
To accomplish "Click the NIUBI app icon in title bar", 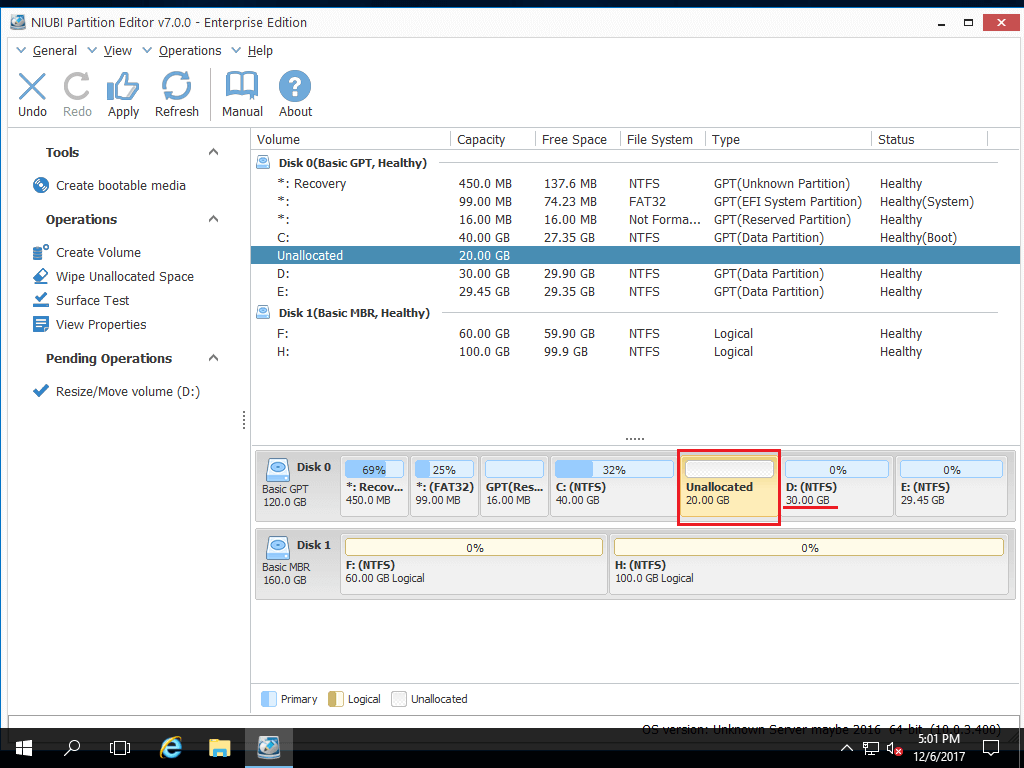I will coord(18,22).
